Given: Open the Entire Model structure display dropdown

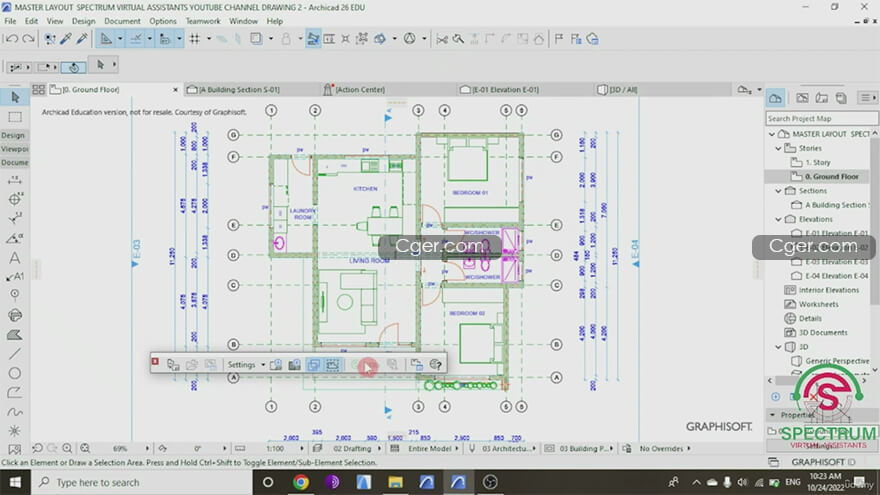Looking at the screenshot, I should pos(429,448).
